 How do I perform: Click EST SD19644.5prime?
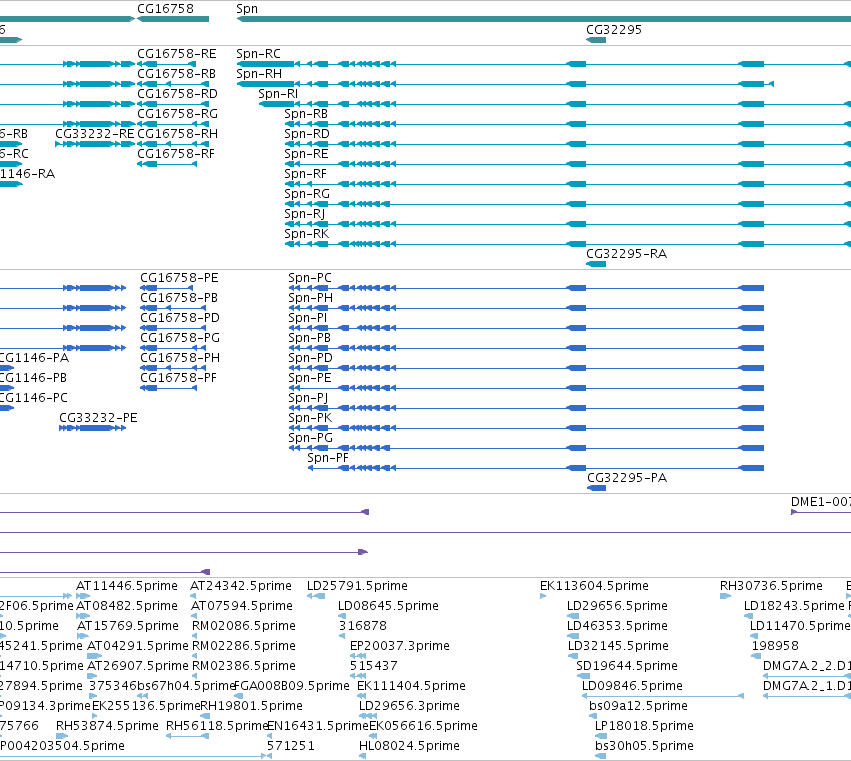pyautogui.click(x=627, y=667)
